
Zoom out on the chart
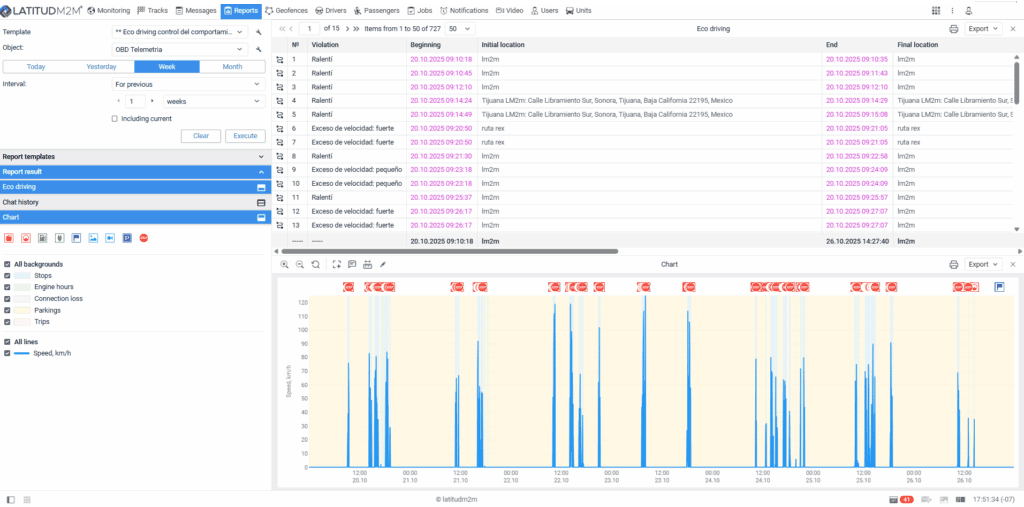click(300, 264)
